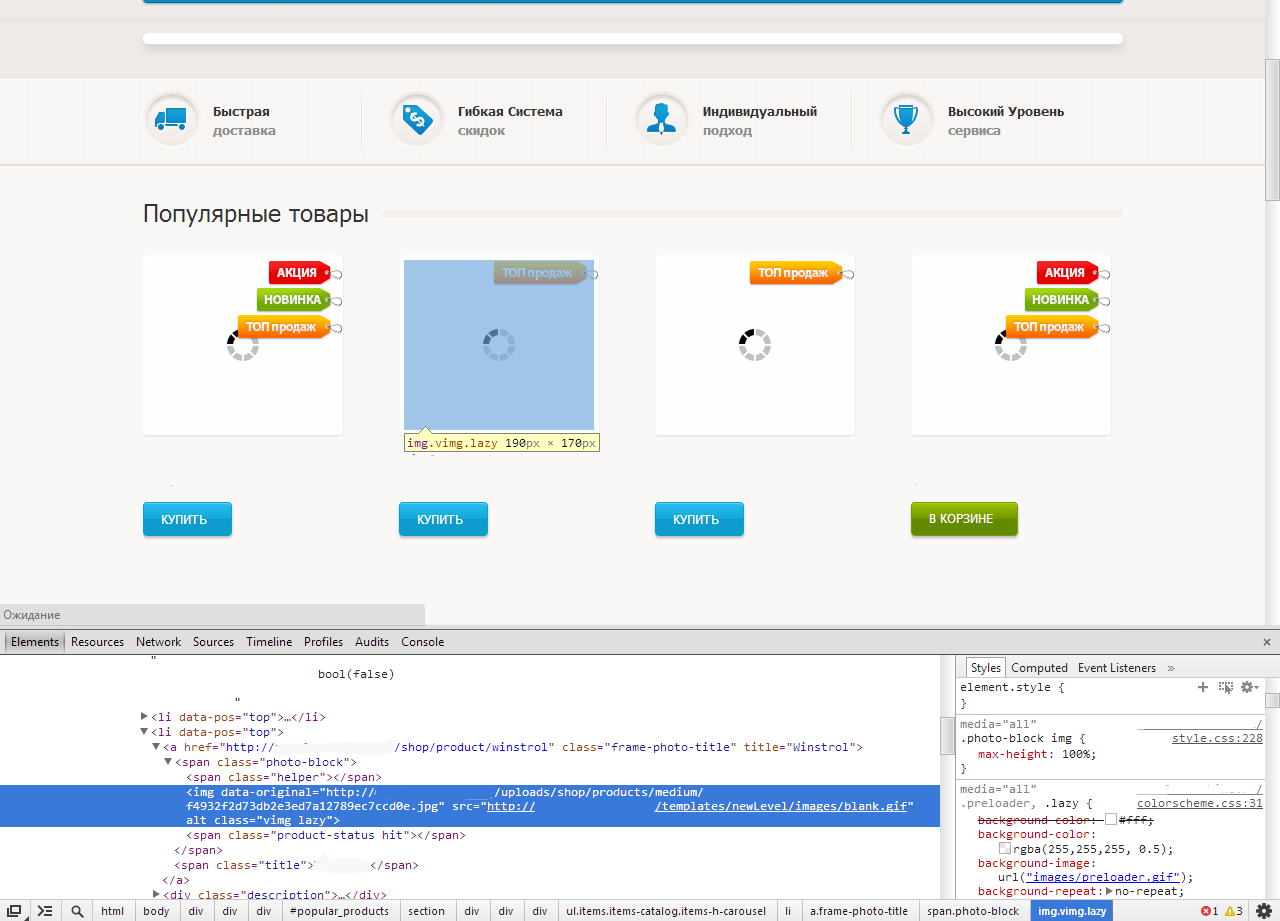
Task: Expand the div class="description" node
Action: (157, 894)
